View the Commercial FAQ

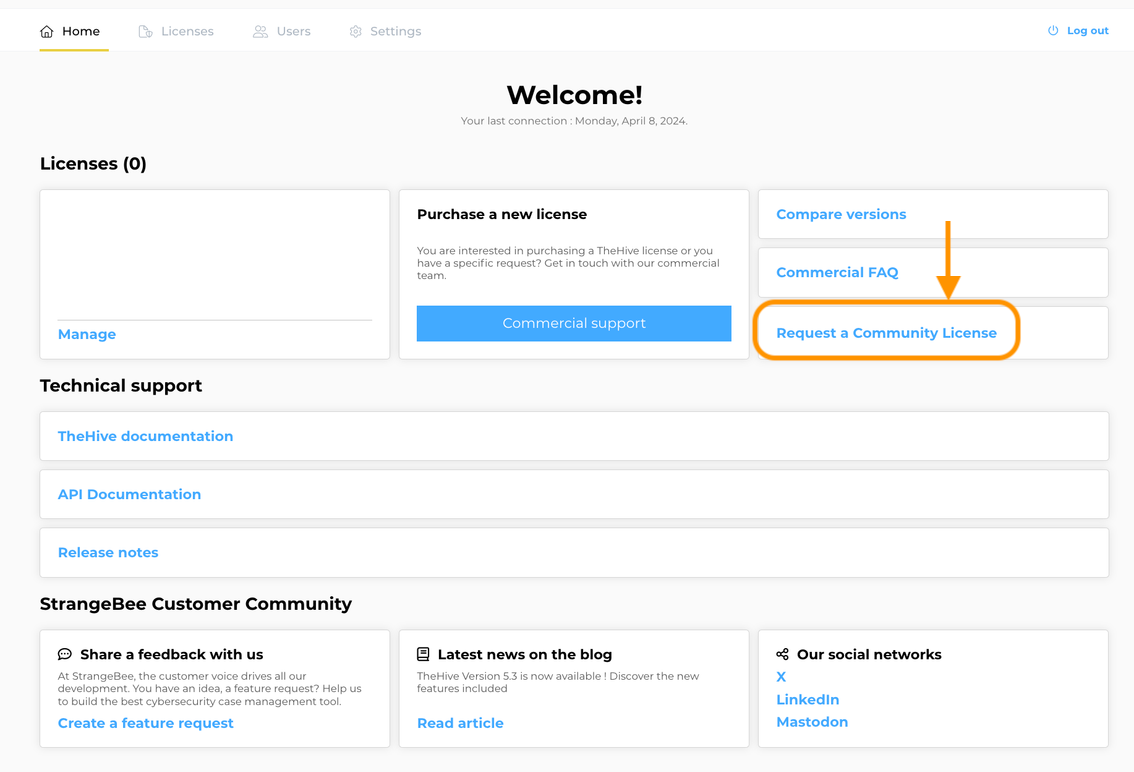pyautogui.click(x=836, y=272)
